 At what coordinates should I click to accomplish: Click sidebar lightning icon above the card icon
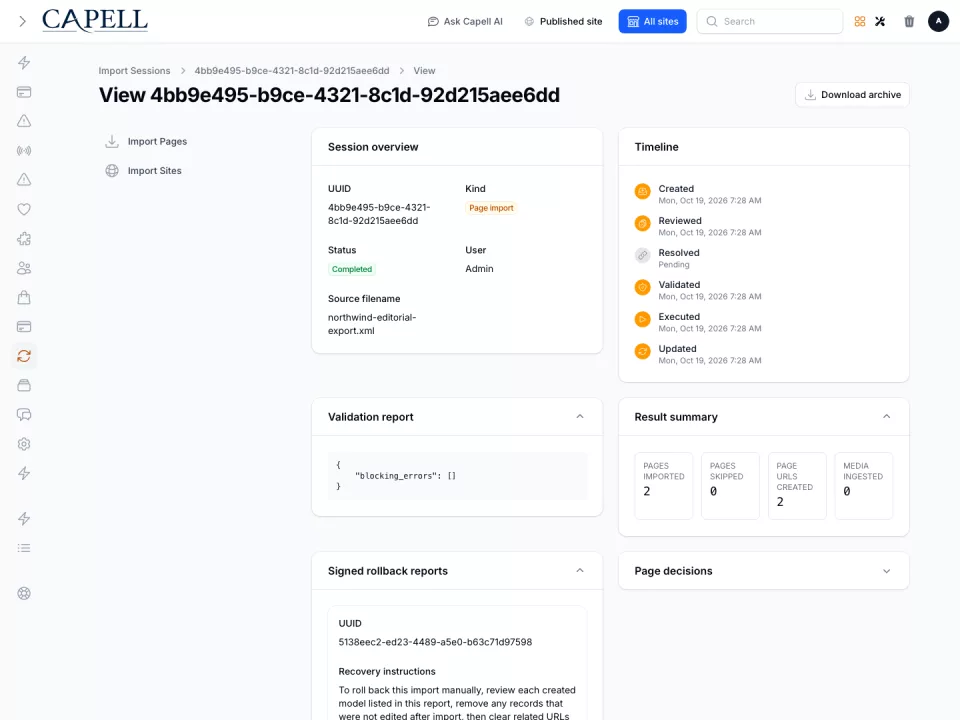(24, 62)
